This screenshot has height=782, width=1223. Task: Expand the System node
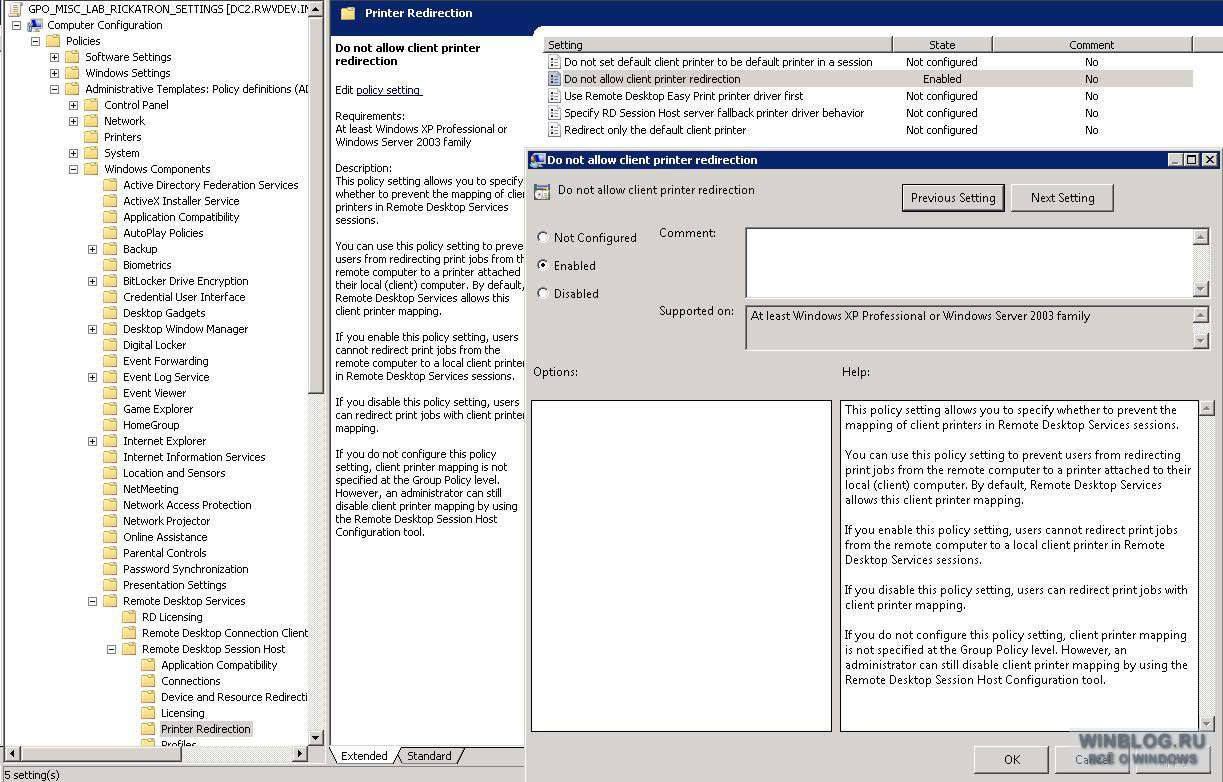pyautogui.click(x=74, y=153)
